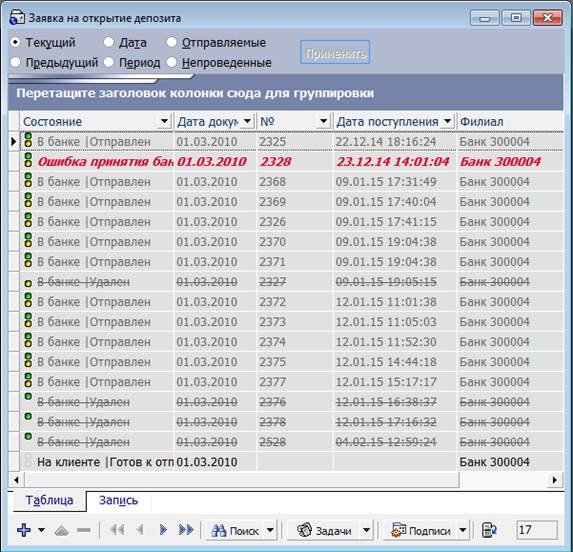Click the horizontal scrollbar right arrow
The width and height of the screenshot is (573, 552).
[555, 480]
